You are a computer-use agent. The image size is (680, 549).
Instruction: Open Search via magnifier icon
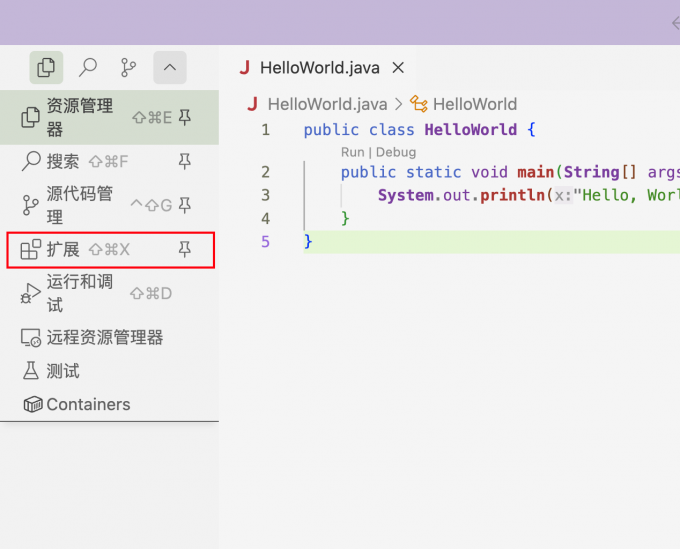pos(88,68)
